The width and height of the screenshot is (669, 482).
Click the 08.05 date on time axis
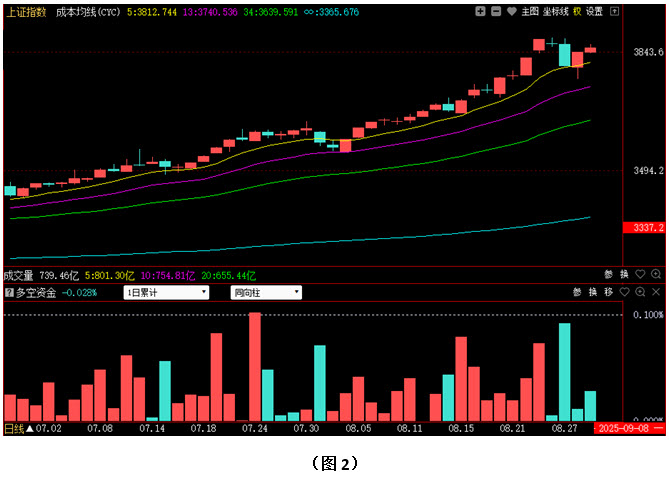point(358,428)
